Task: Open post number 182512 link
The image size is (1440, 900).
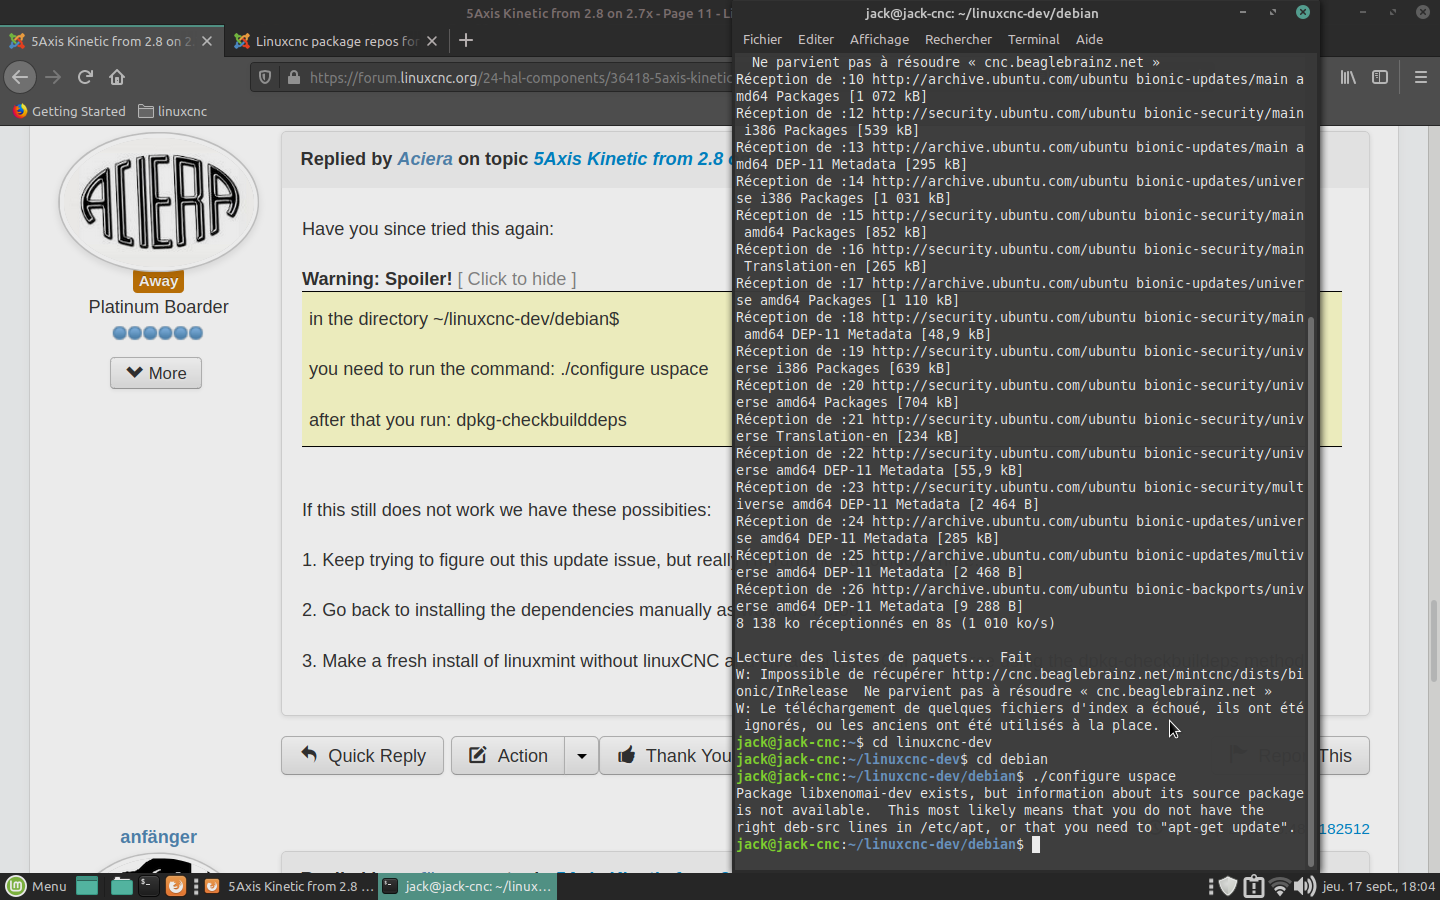Action: point(1345,829)
